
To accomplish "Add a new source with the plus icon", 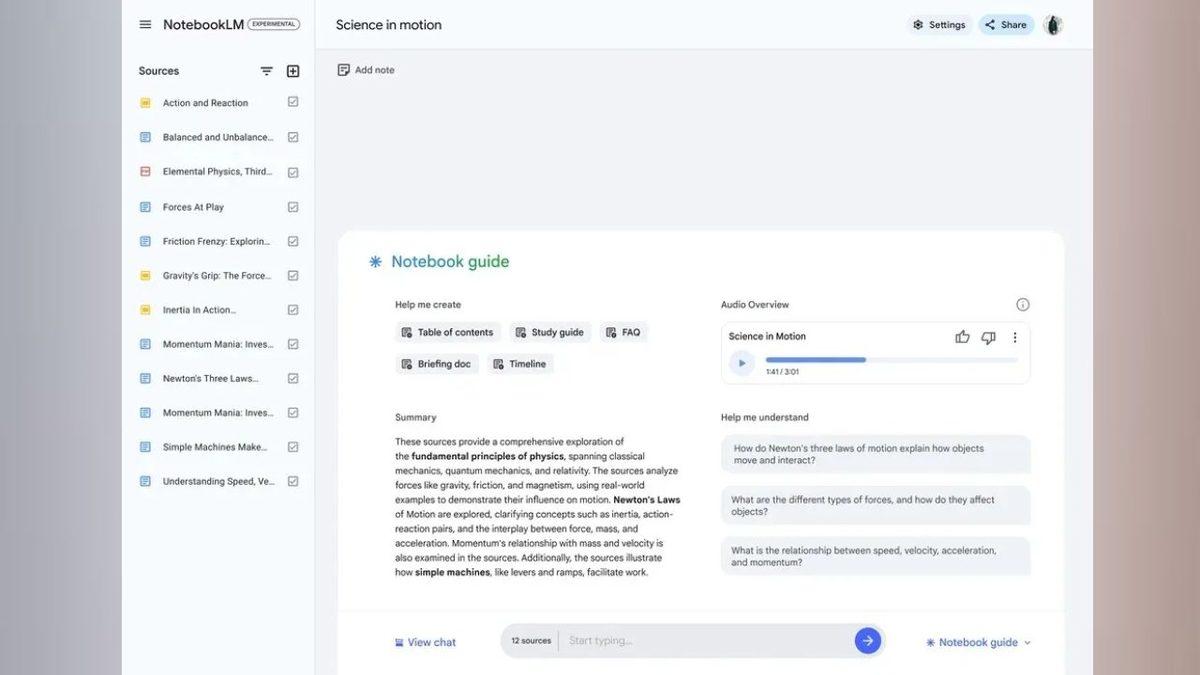I will tap(292, 70).
